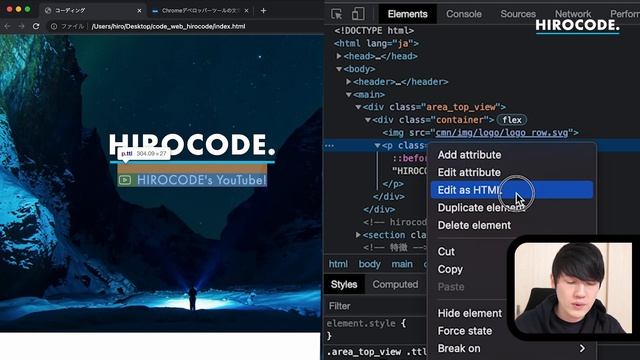Toggle the flex badge on container div
This screenshot has height=360, width=640.
click(512, 120)
